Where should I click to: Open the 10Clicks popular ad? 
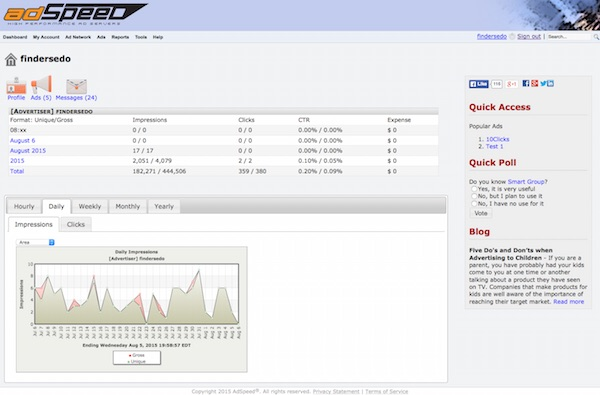point(497,139)
